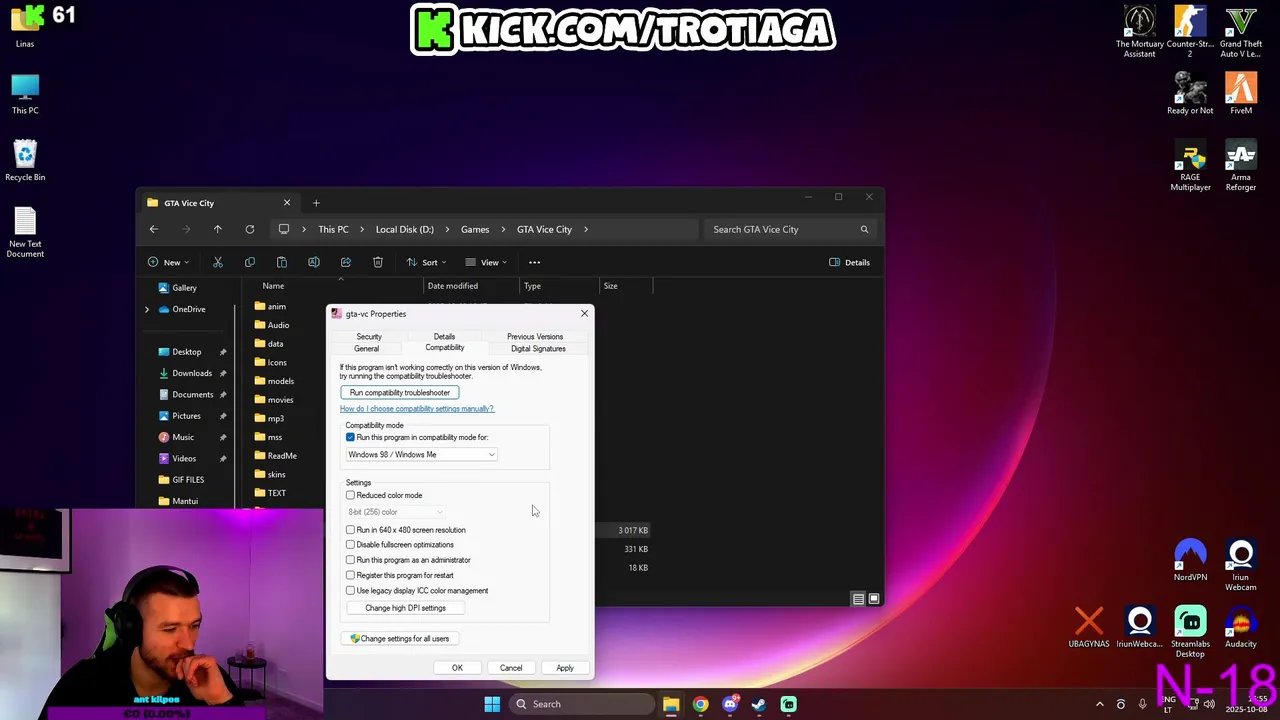
Task: Click Delete trash icon in Explorer toolbar
Action: click(x=378, y=262)
